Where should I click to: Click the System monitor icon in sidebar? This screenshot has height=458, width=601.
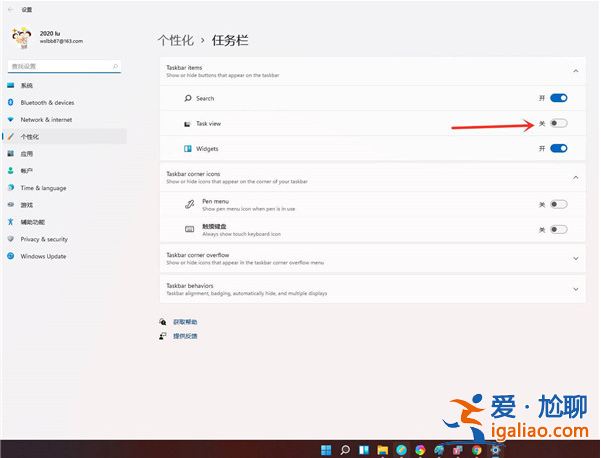[11, 85]
